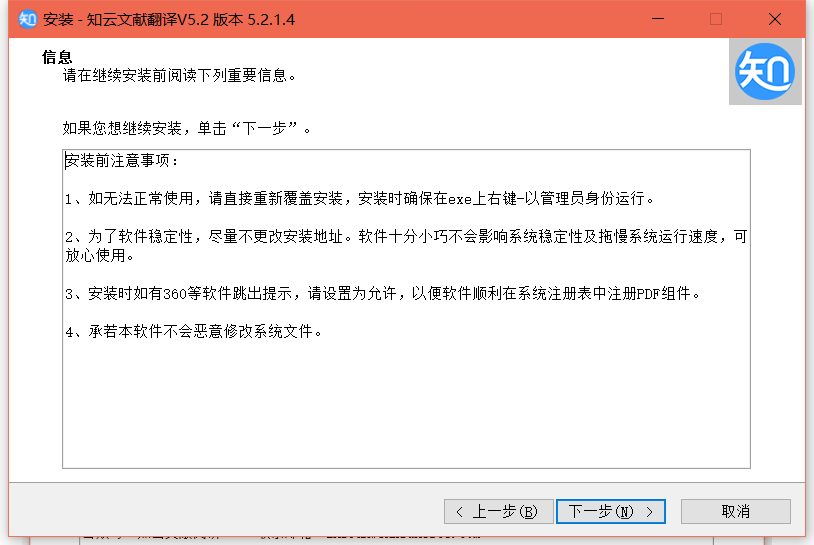Click the line 安装前注意事项：
The width and height of the screenshot is (814, 545).
coord(122,161)
